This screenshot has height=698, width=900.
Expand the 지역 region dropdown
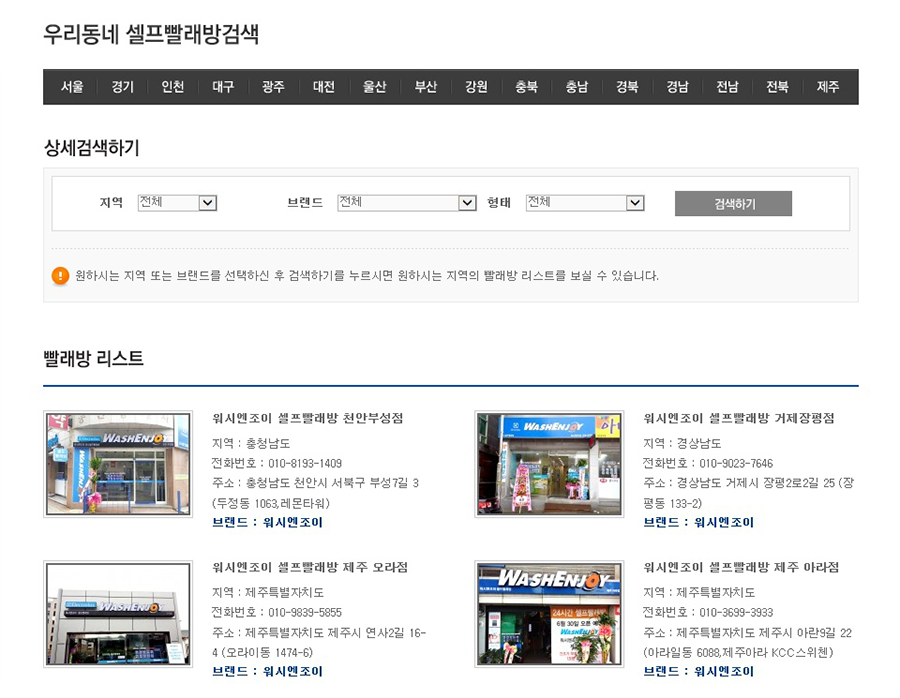(x=177, y=203)
